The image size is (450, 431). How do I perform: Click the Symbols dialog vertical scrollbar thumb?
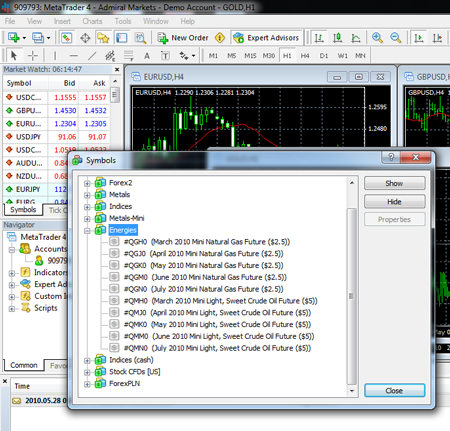point(351,296)
